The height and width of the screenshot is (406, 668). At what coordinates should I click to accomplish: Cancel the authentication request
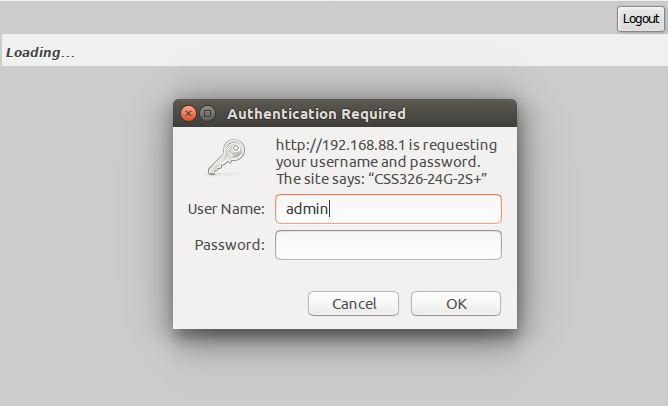[353, 304]
